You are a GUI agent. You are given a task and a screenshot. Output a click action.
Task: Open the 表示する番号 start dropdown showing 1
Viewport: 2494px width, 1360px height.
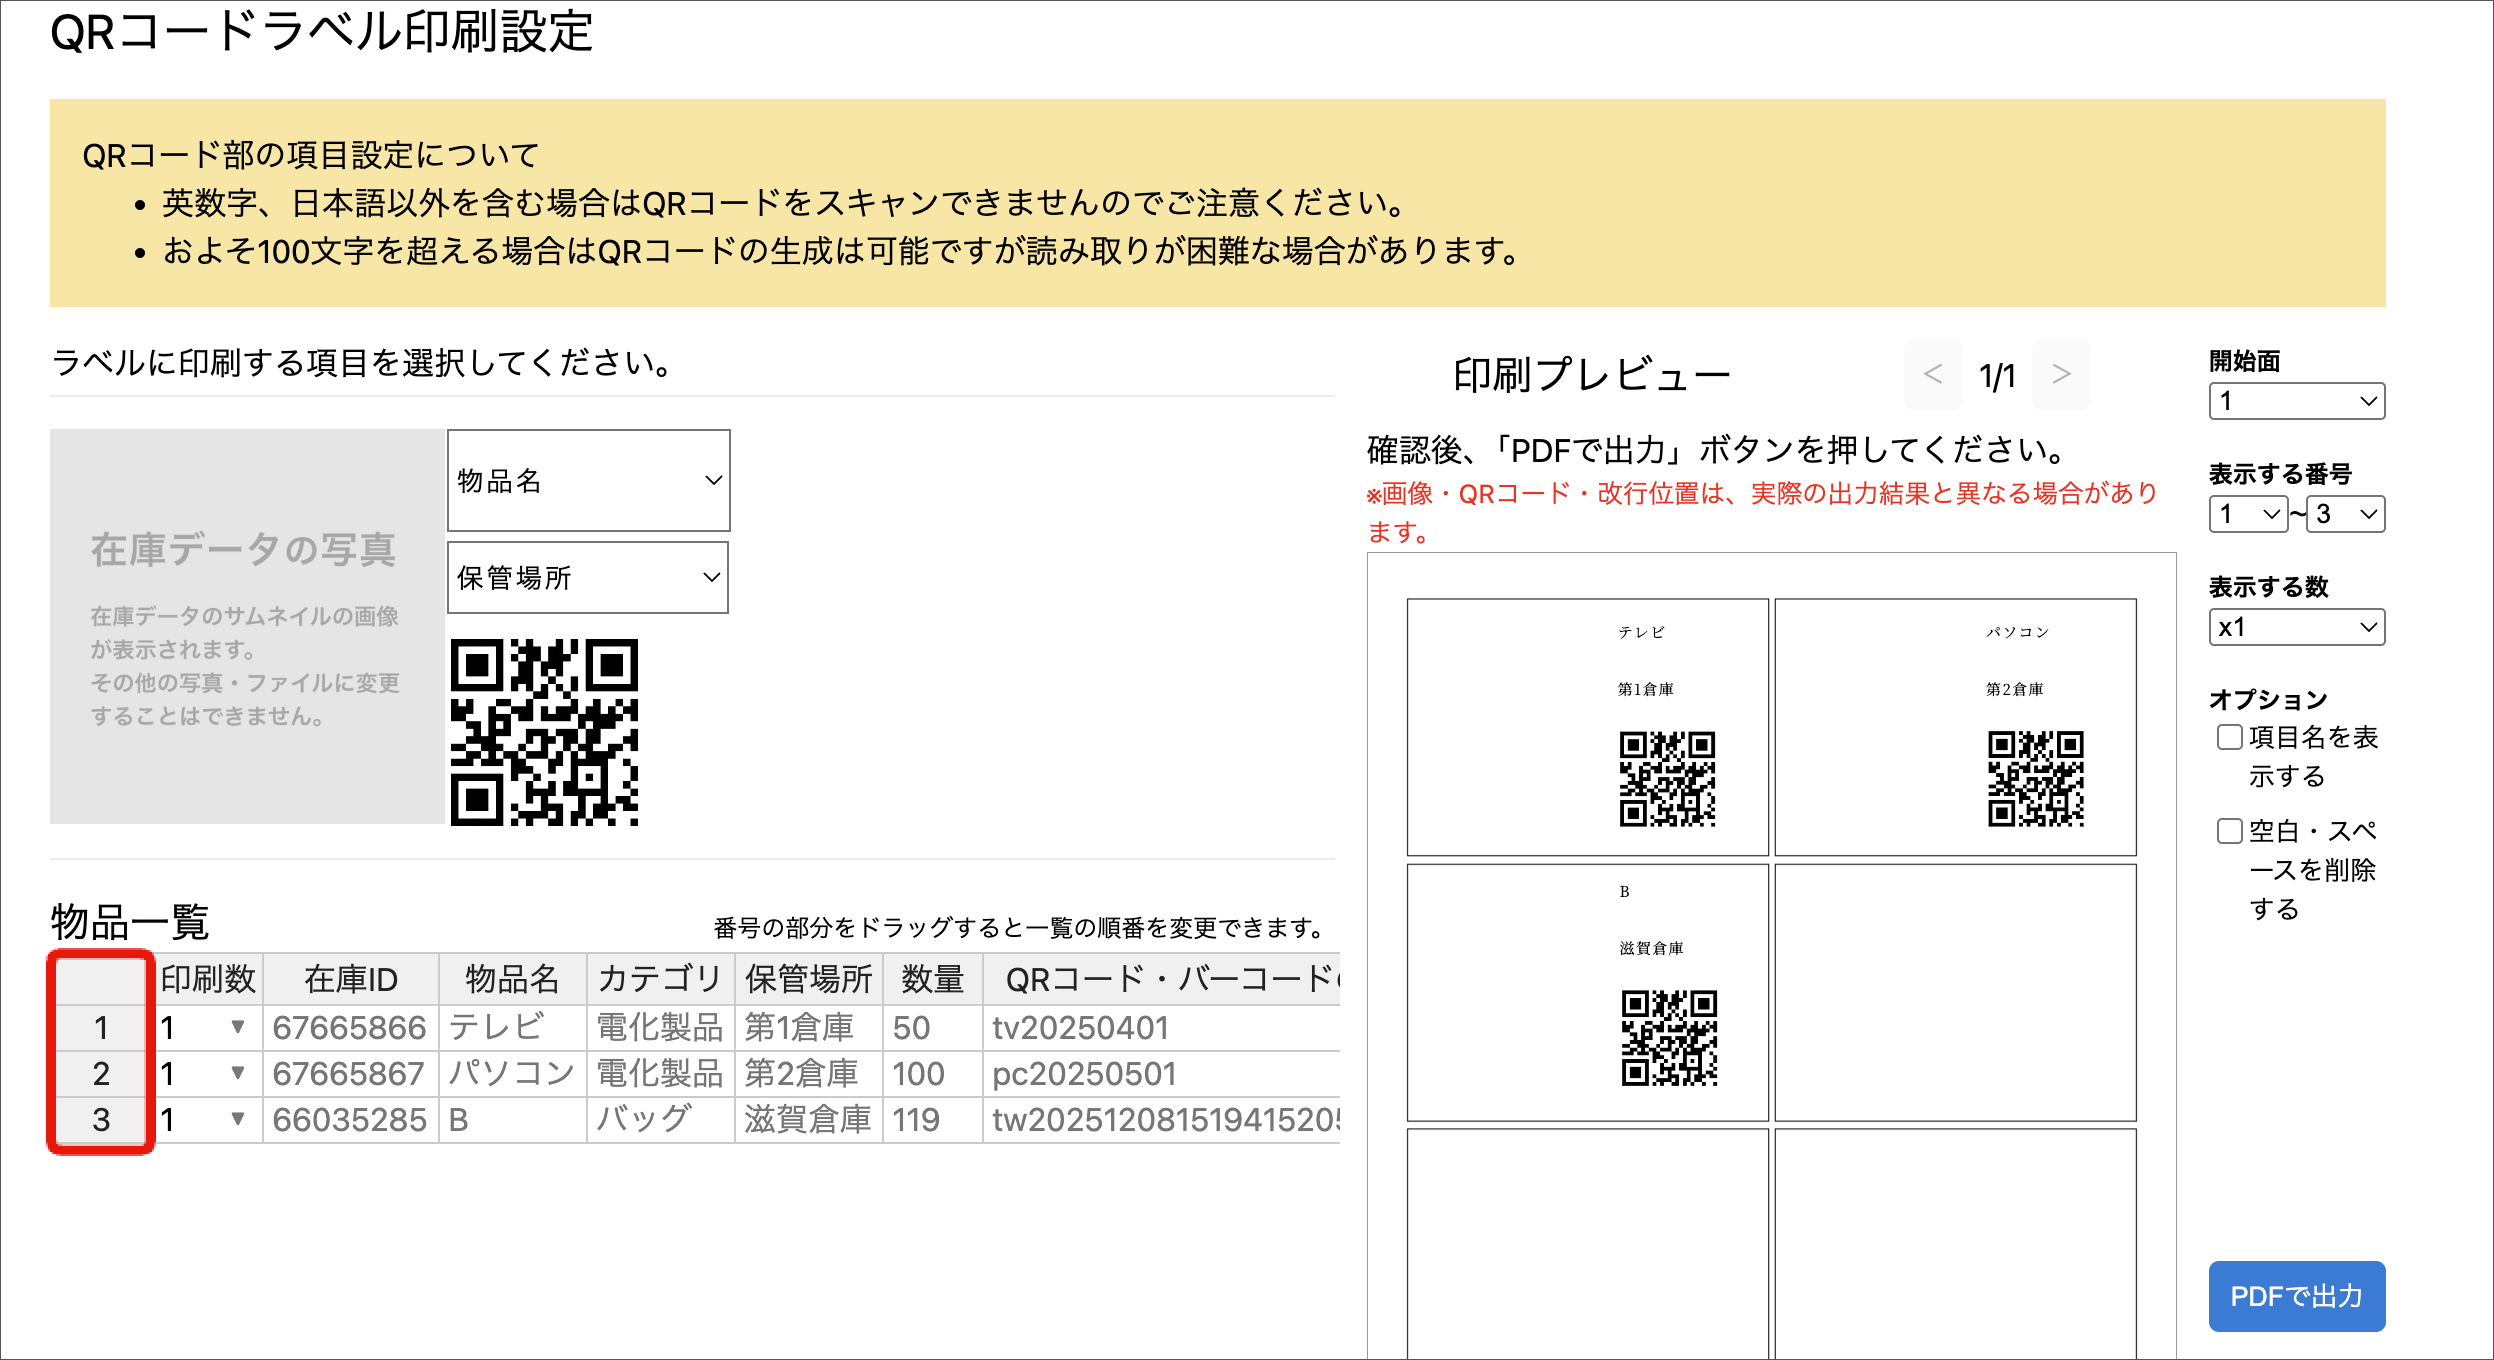(x=2248, y=514)
